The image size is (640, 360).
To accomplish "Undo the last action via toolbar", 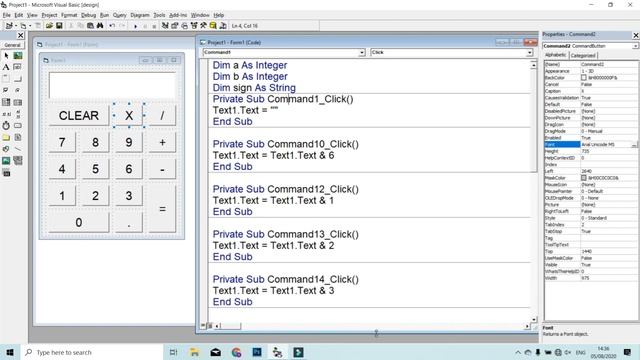I will 112,26.
